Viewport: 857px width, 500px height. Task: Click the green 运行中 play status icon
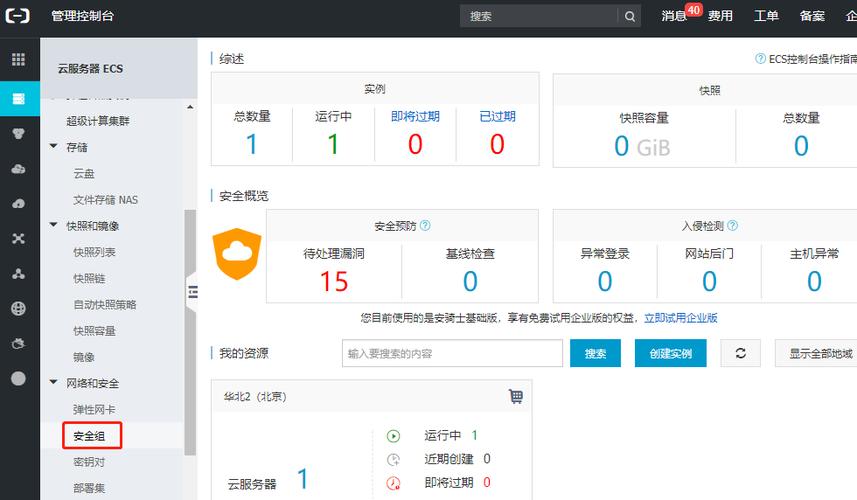[x=393, y=436]
